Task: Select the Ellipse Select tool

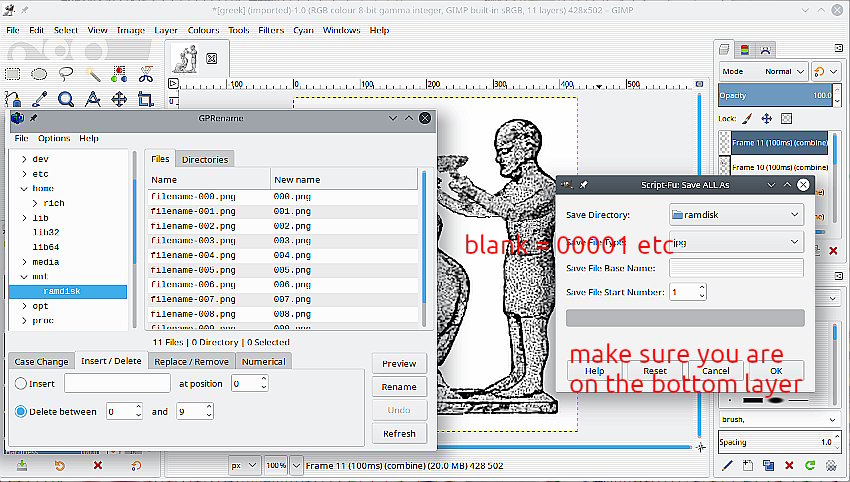Action: 39,74
